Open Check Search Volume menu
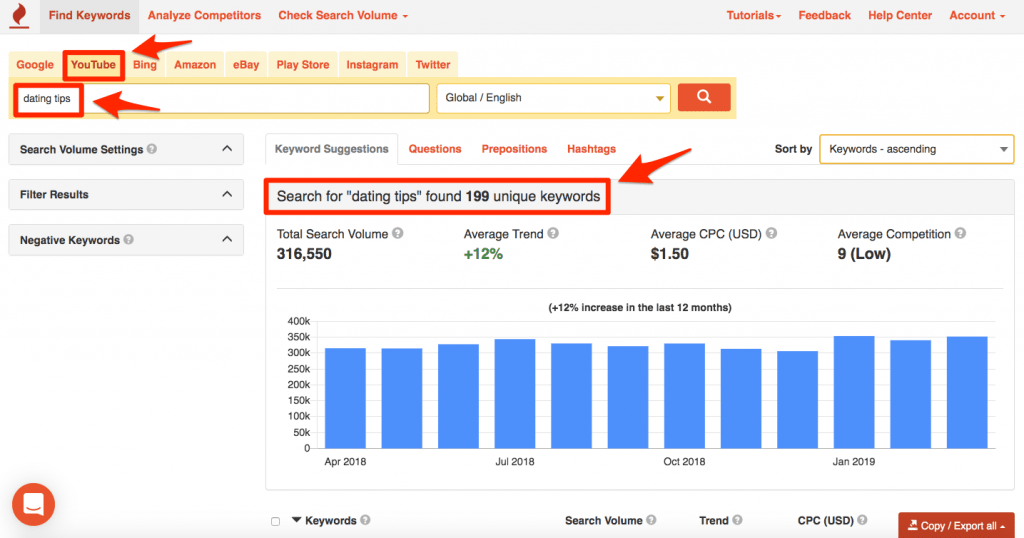1024x538 pixels. (343, 15)
